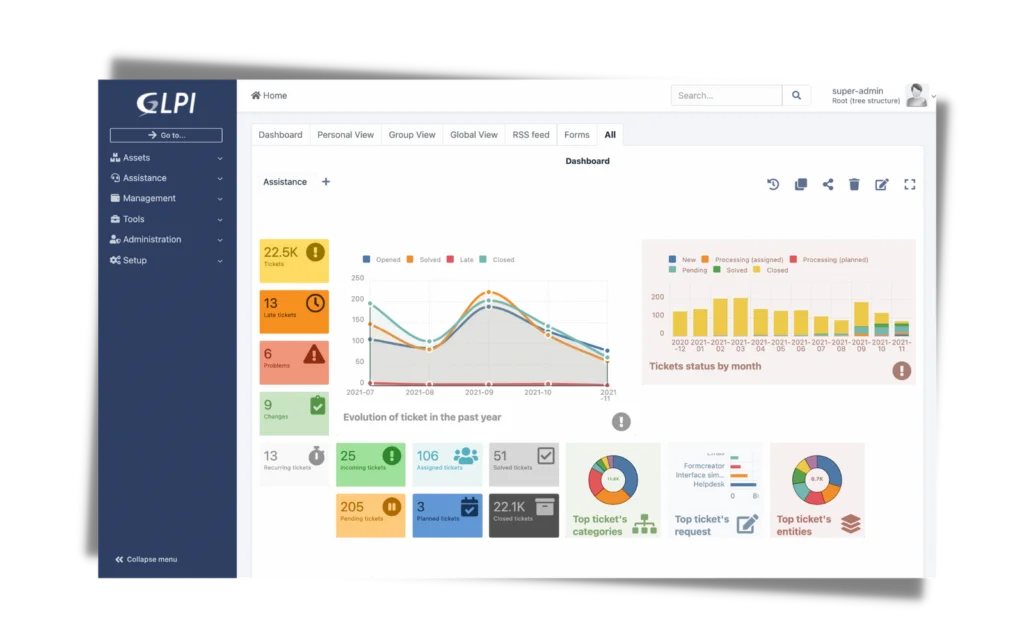Click the magnifier search button
1024x640 pixels.
point(796,96)
